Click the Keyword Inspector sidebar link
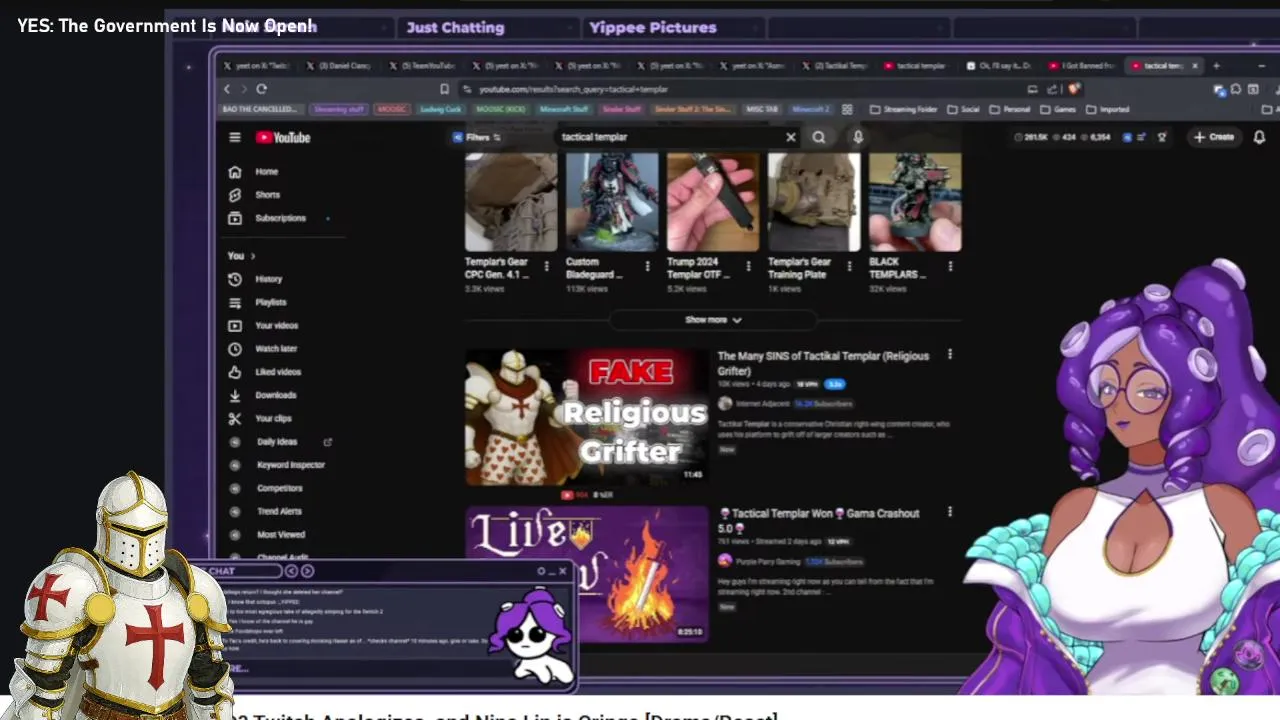This screenshot has width=1280, height=720. click(291, 465)
